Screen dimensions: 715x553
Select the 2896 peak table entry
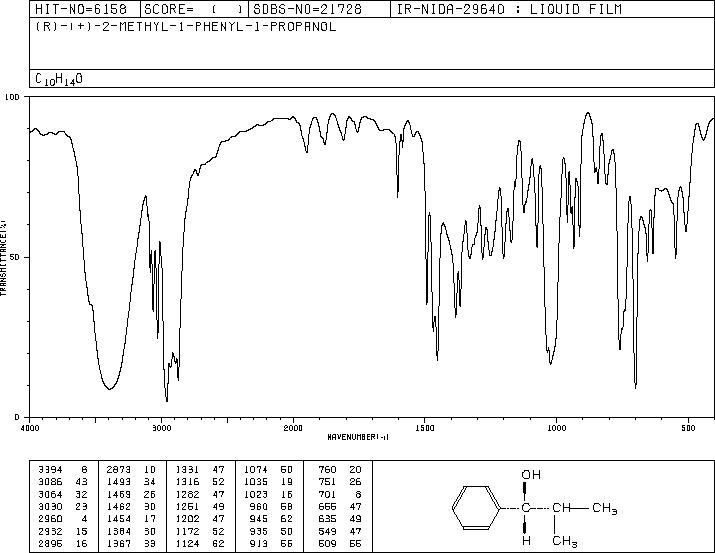[x=63, y=544]
